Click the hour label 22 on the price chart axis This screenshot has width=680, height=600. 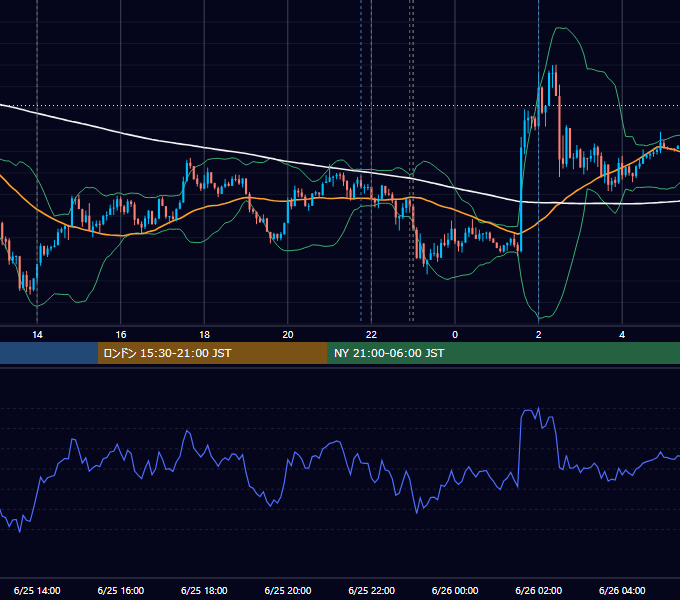click(x=371, y=335)
